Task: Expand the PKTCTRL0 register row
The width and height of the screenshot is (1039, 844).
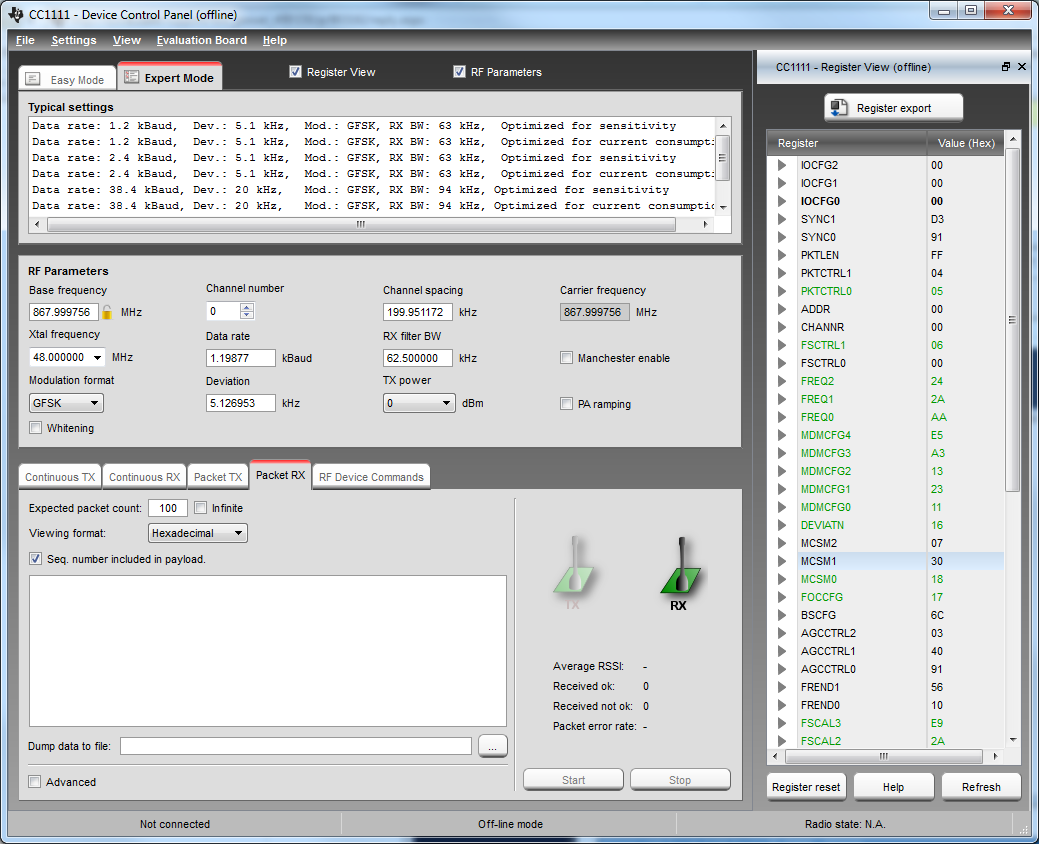Action: 782,291
